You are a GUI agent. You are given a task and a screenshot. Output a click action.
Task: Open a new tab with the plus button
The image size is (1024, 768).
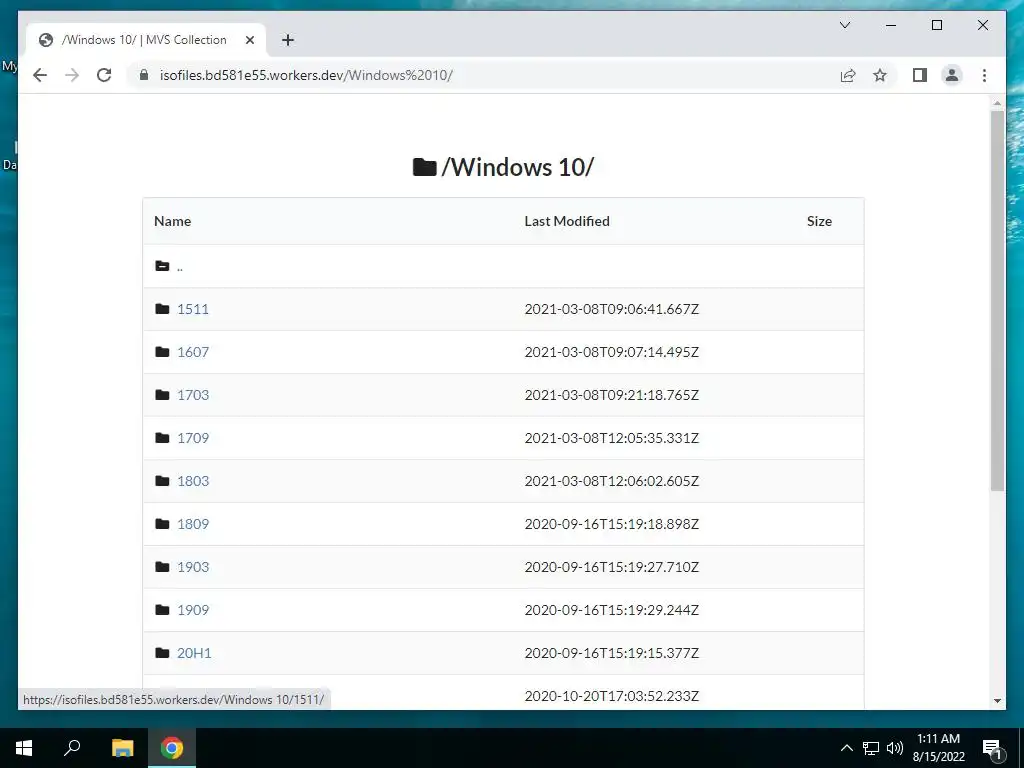287,40
